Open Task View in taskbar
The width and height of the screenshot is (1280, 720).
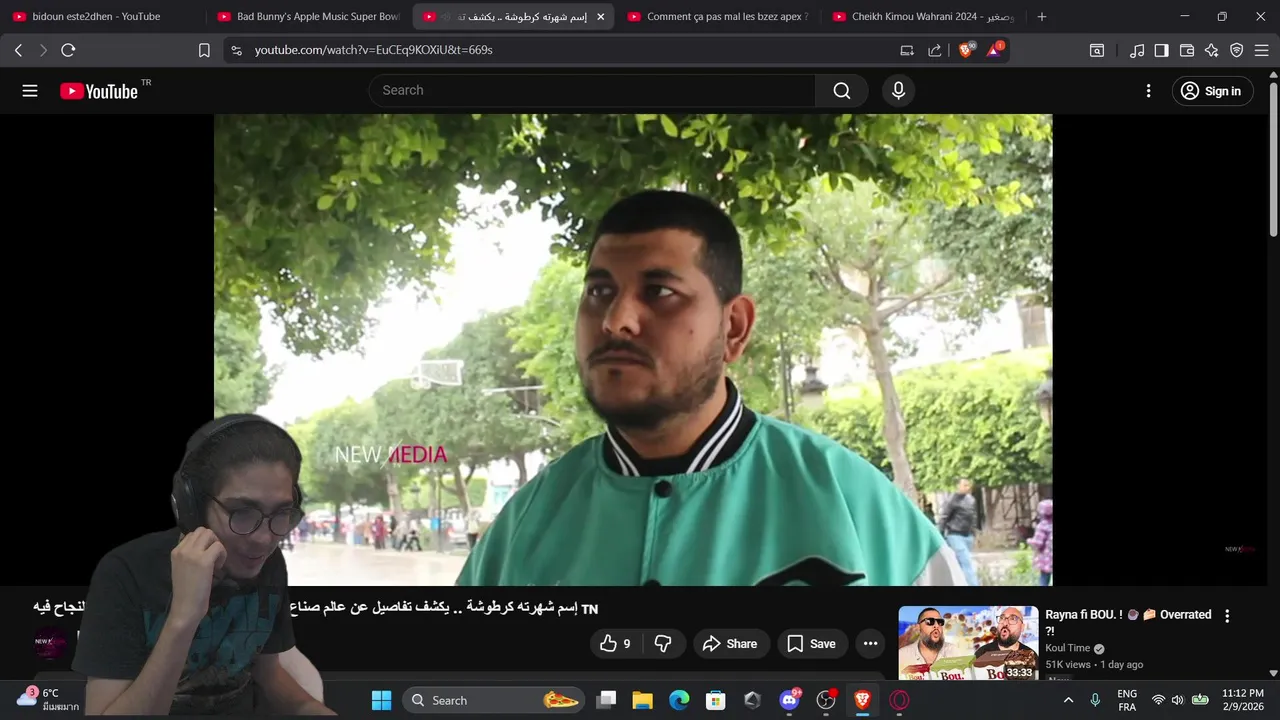[x=606, y=700]
